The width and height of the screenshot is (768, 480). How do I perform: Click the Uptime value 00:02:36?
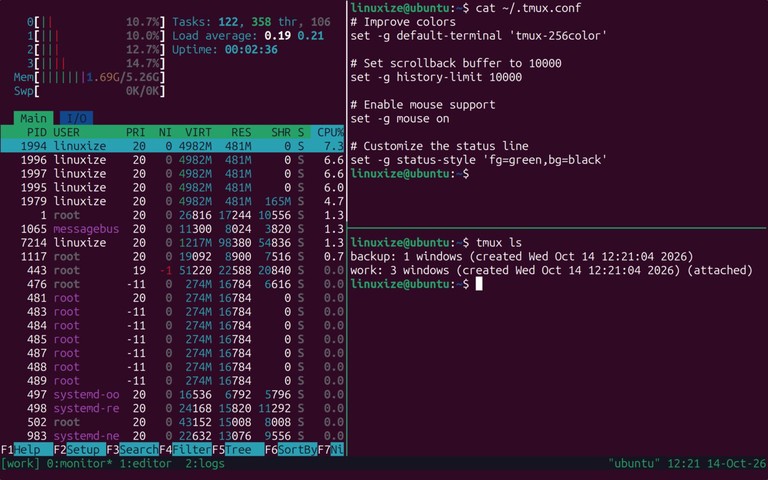click(x=251, y=49)
